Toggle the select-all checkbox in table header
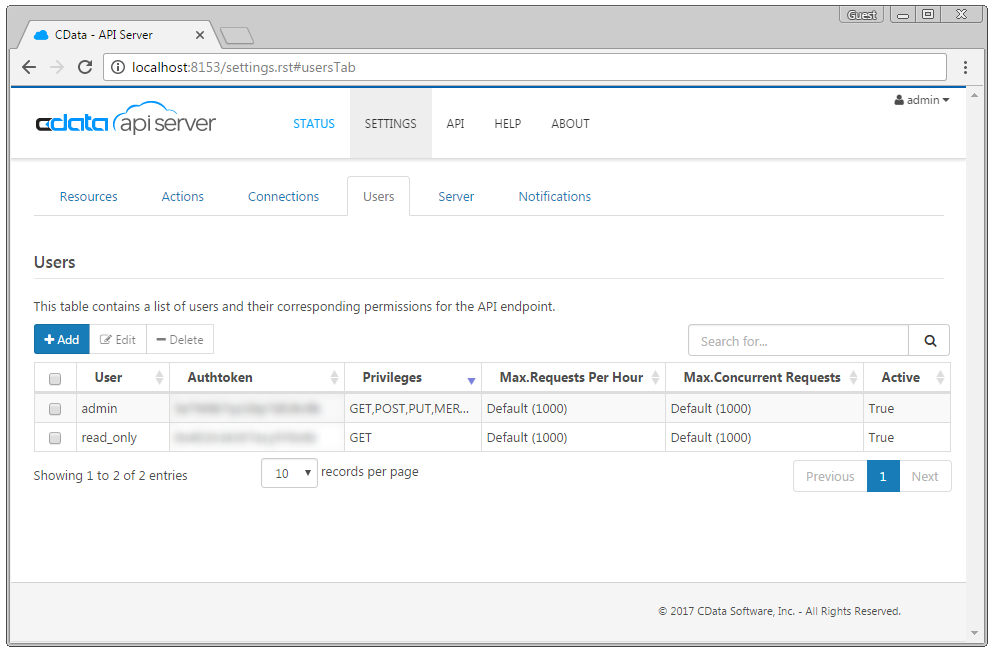993x653 pixels. tap(55, 379)
